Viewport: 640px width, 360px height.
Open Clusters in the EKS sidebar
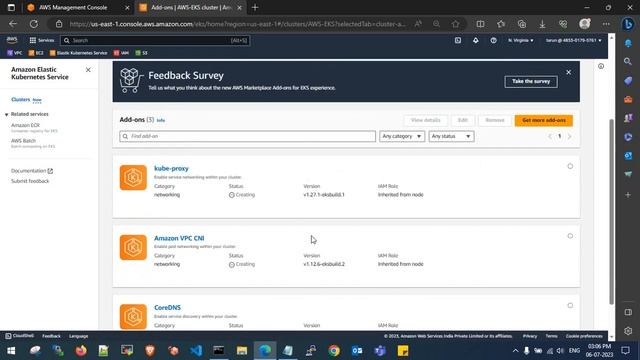coord(20,100)
